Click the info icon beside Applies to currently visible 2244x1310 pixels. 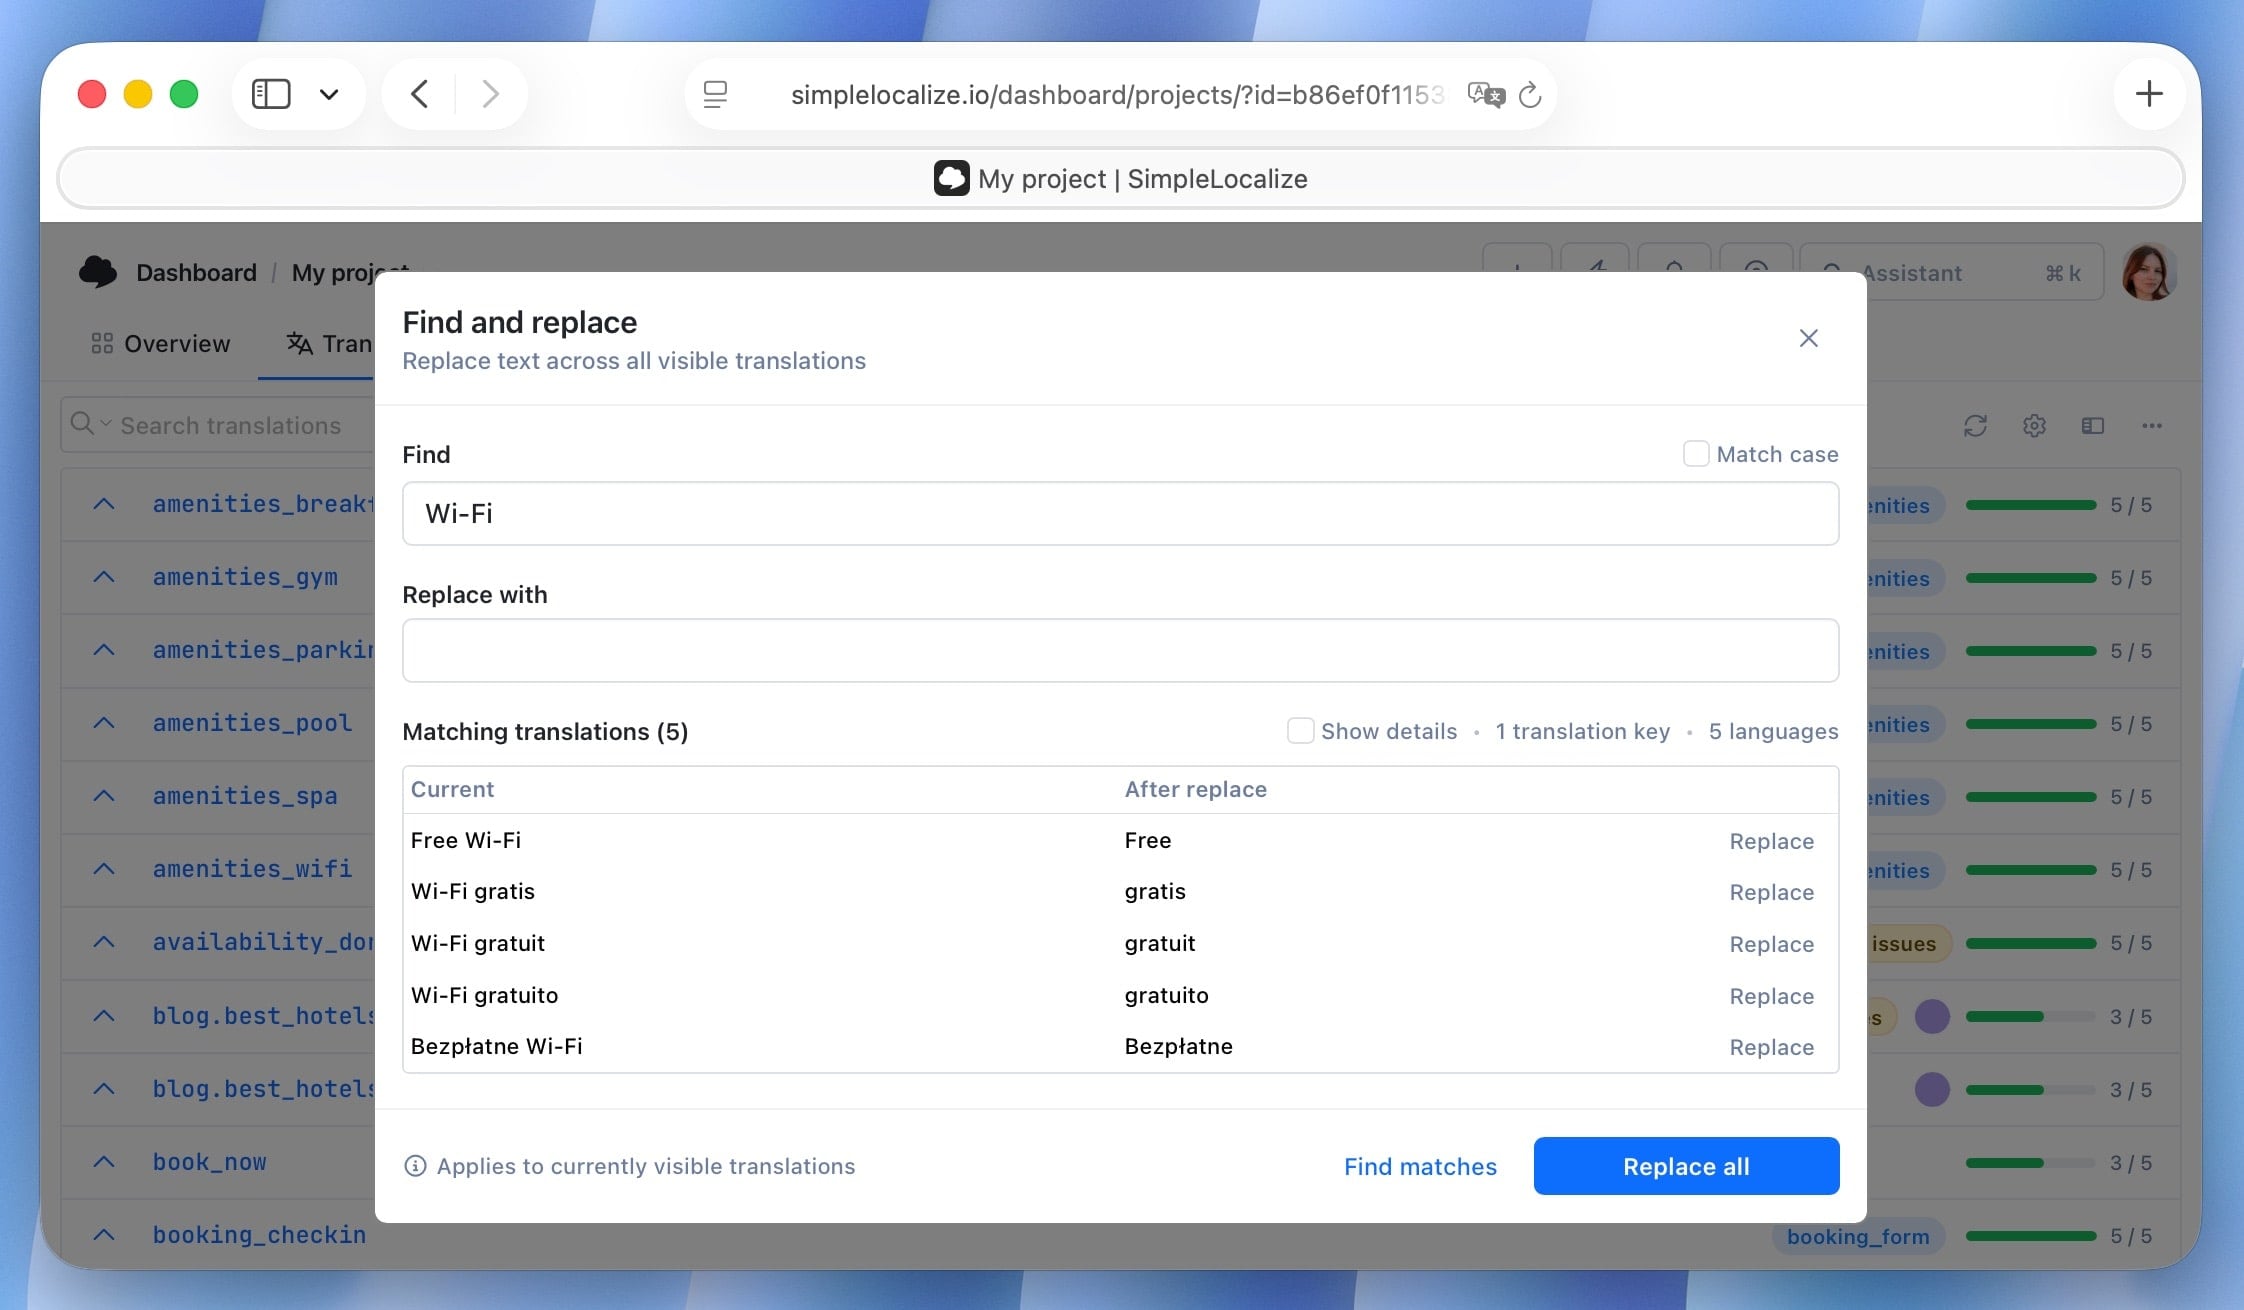coord(415,1166)
